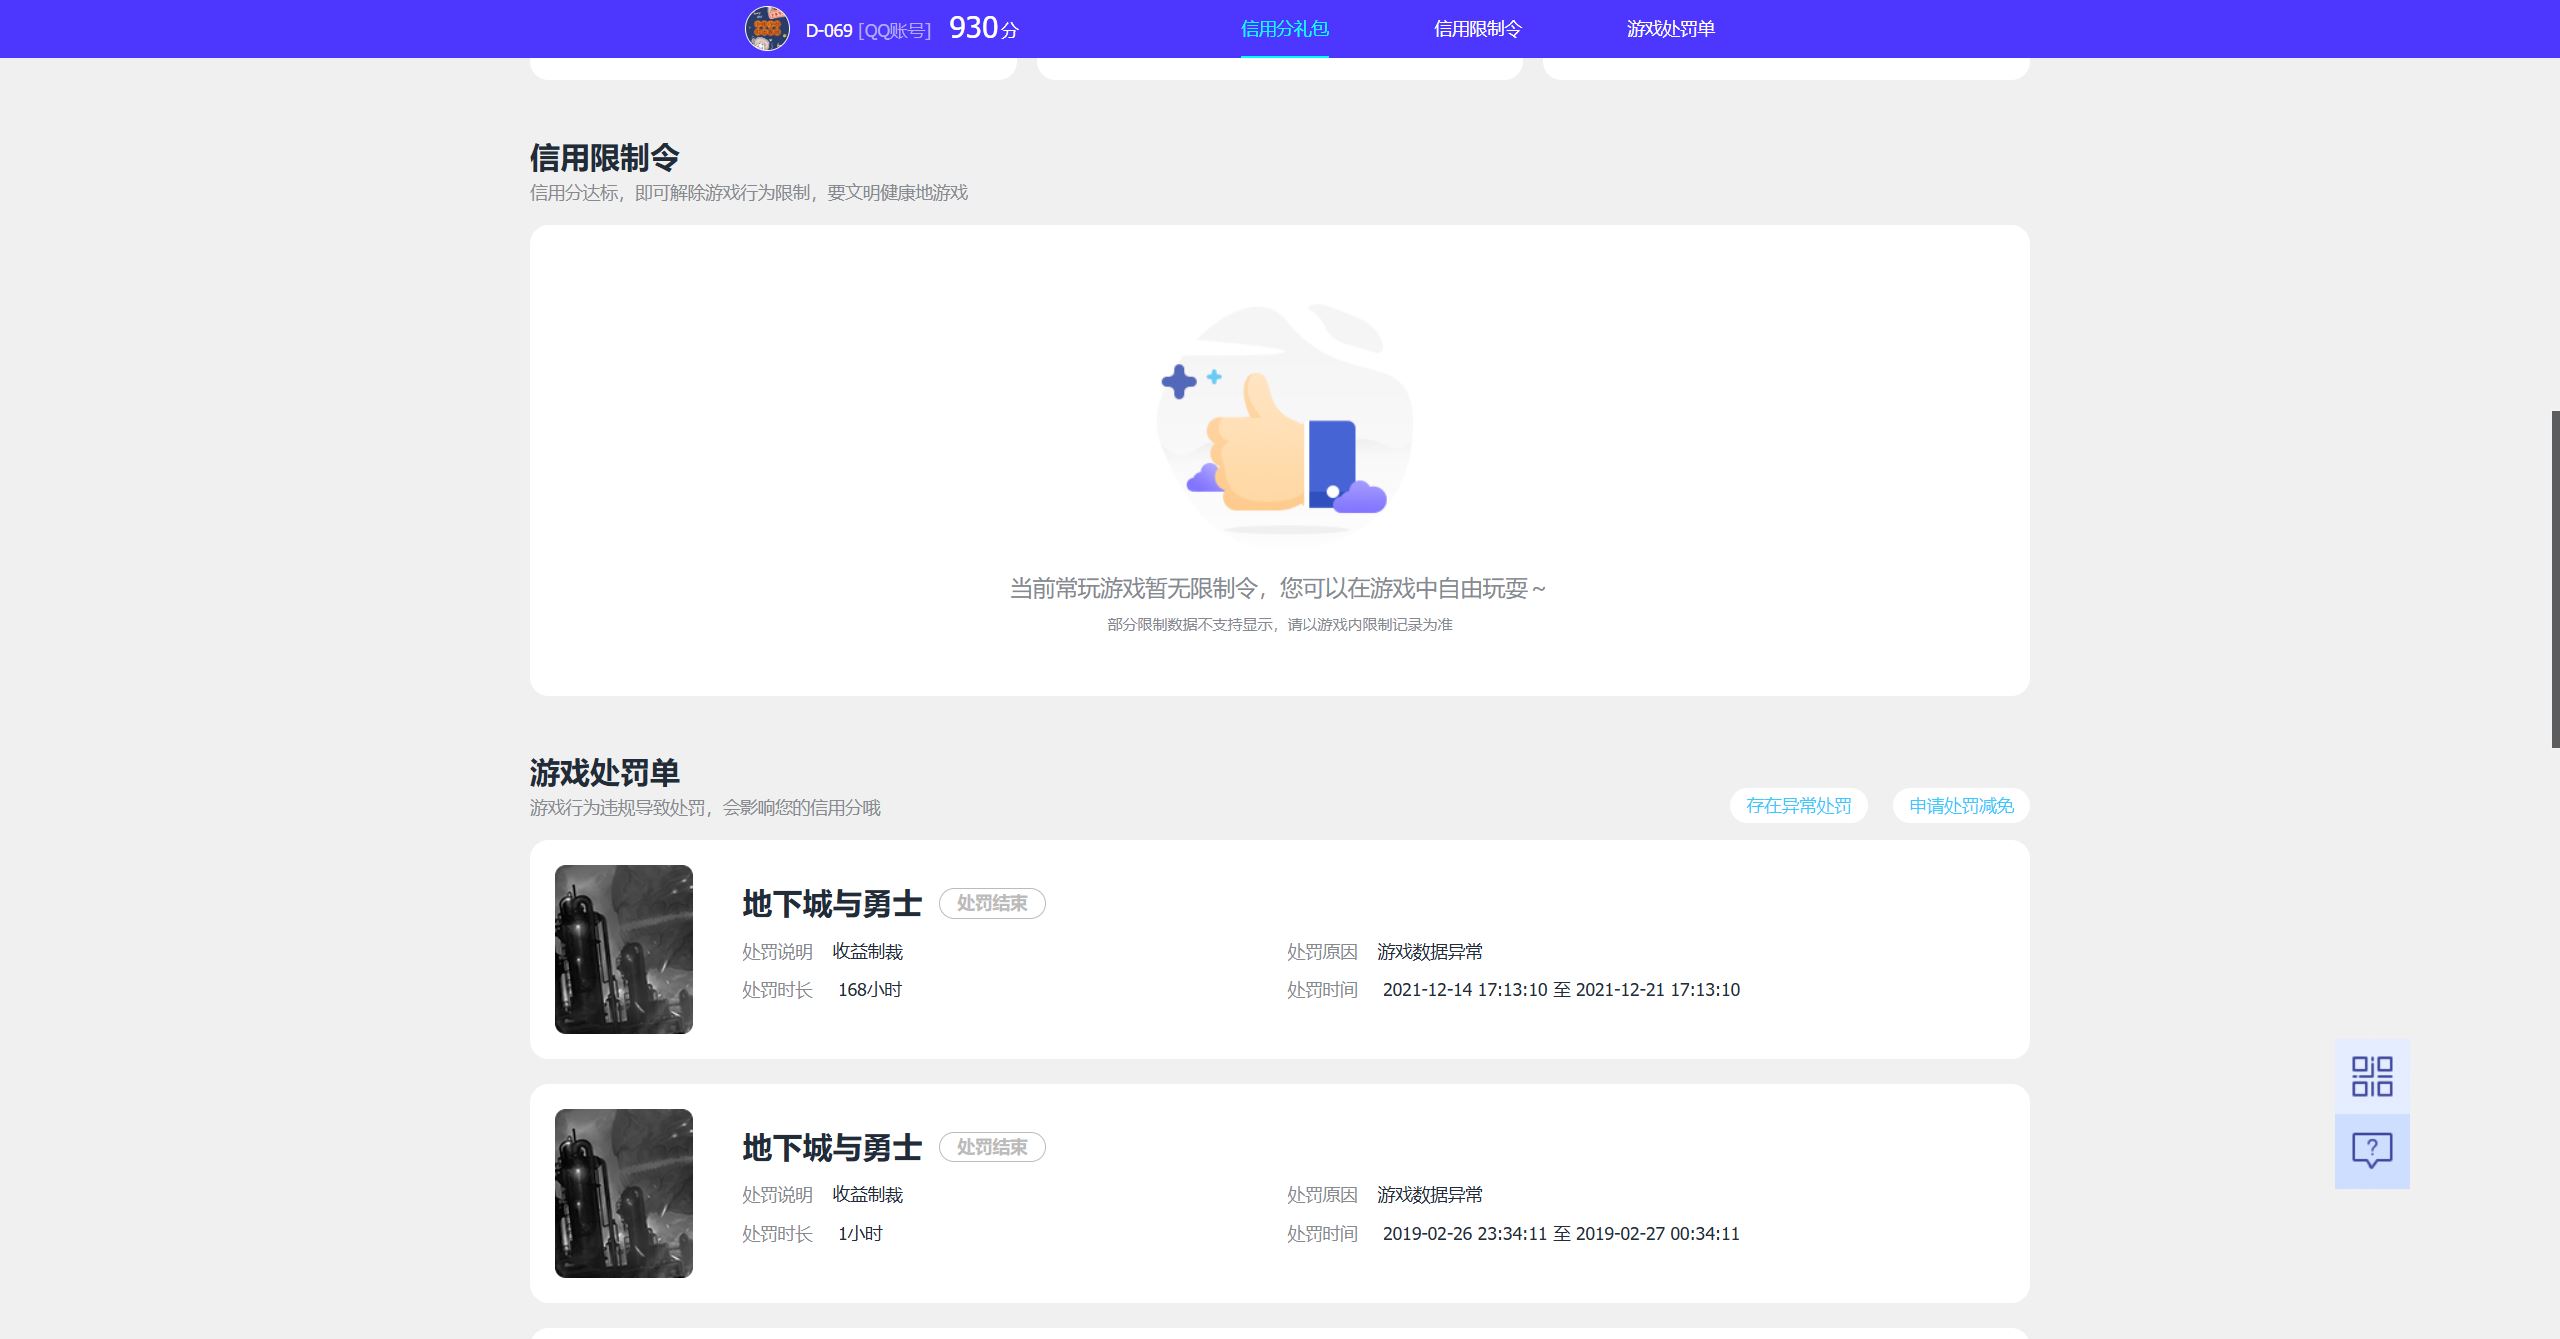Switch to 信用限制令 tab
The image size is (2560, 1339).
pos(1477,29)
